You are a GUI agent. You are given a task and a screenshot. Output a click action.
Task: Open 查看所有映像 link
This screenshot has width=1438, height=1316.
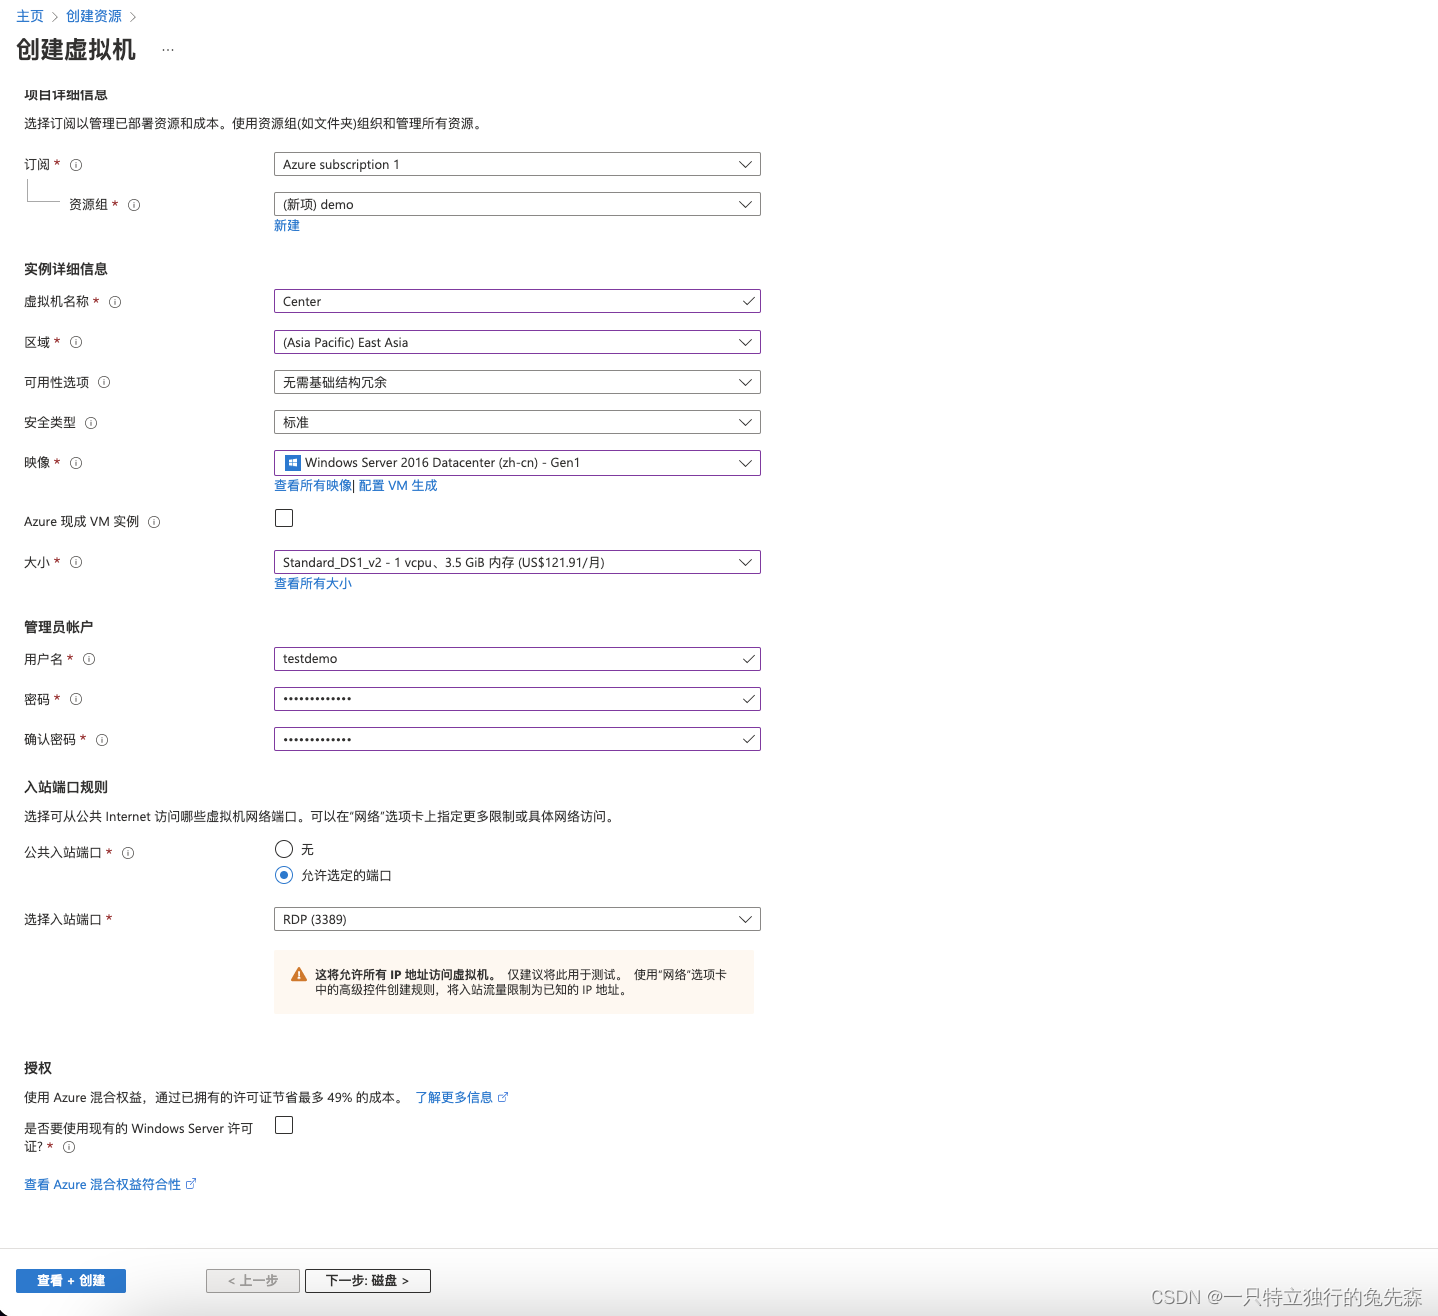tap(313, 485)
